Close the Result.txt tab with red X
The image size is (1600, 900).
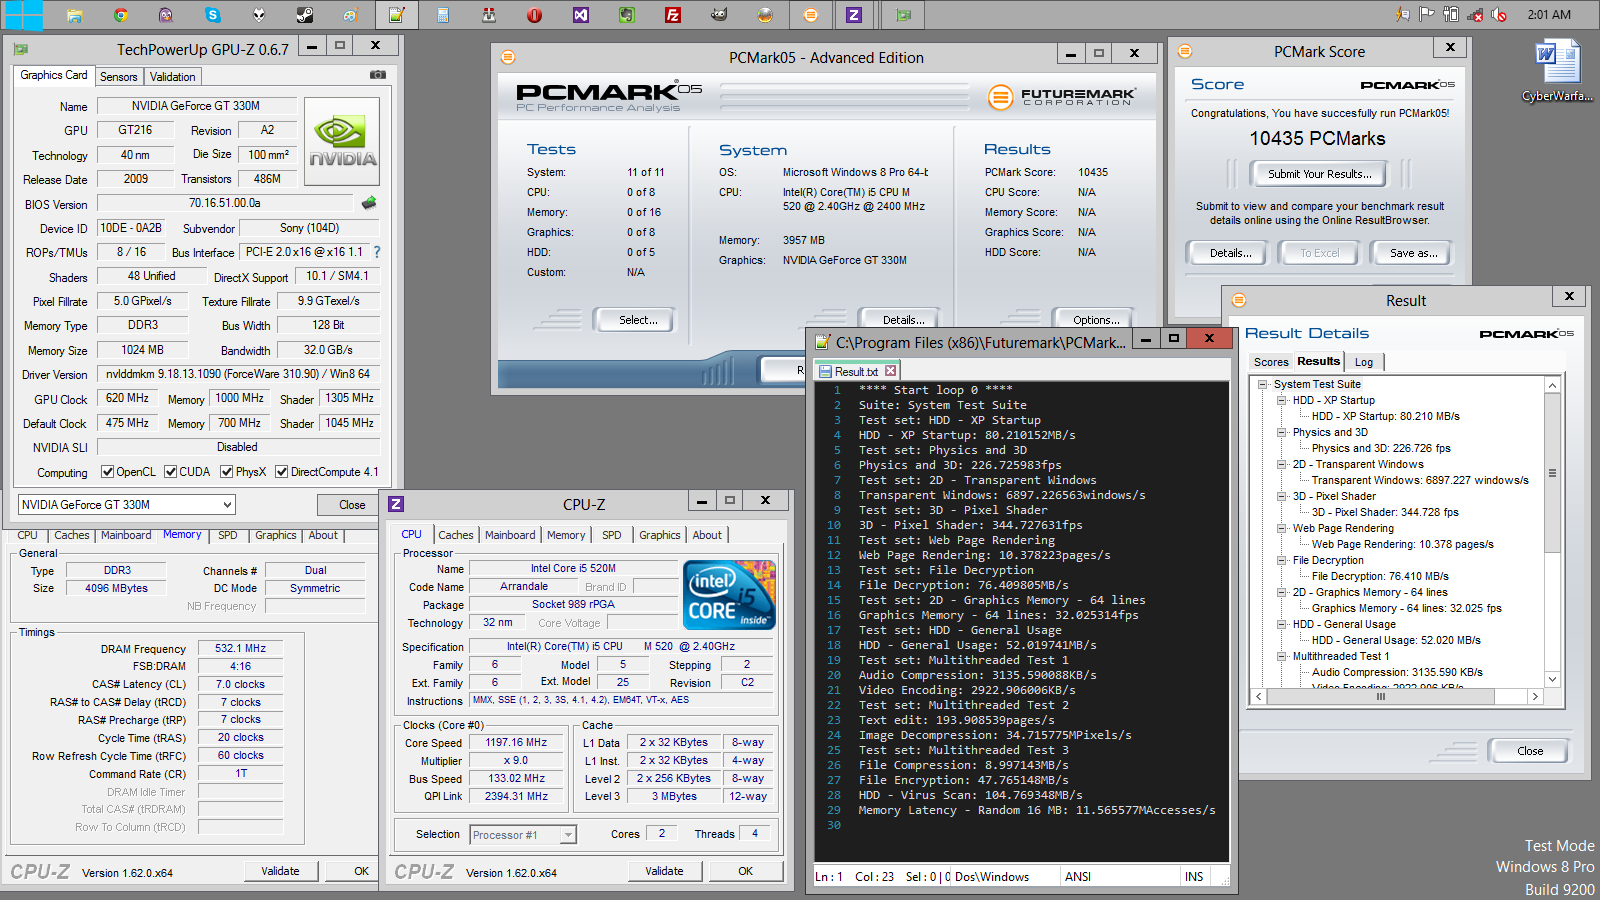click(x=890, y=371)
